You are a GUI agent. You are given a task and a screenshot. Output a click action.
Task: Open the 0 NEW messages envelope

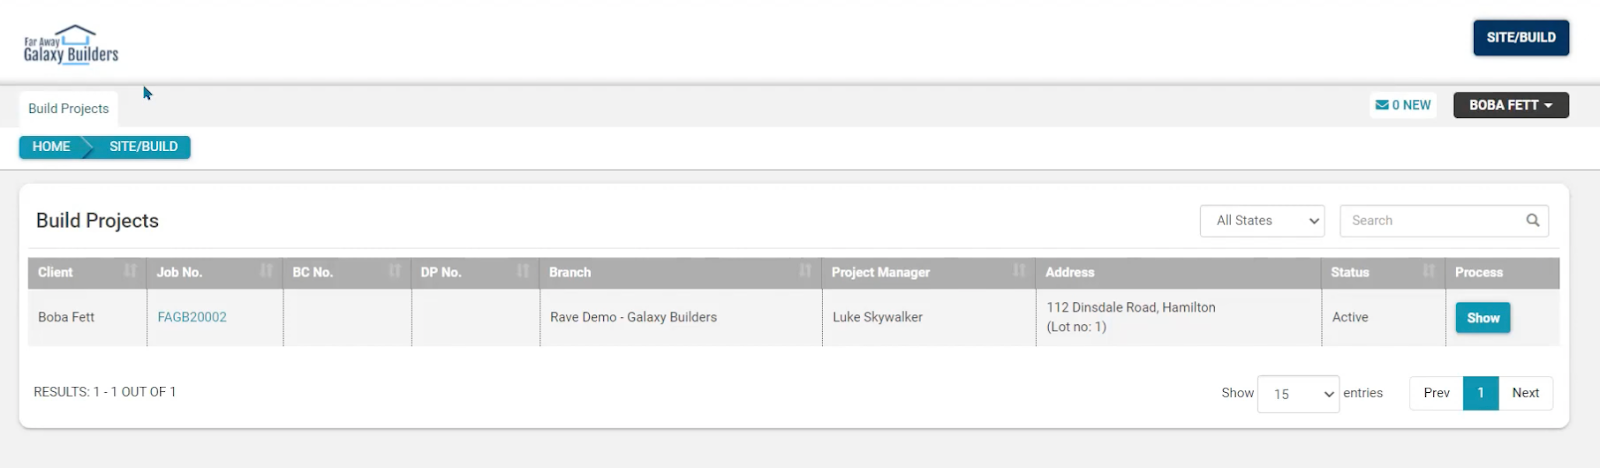point(1403,105)
